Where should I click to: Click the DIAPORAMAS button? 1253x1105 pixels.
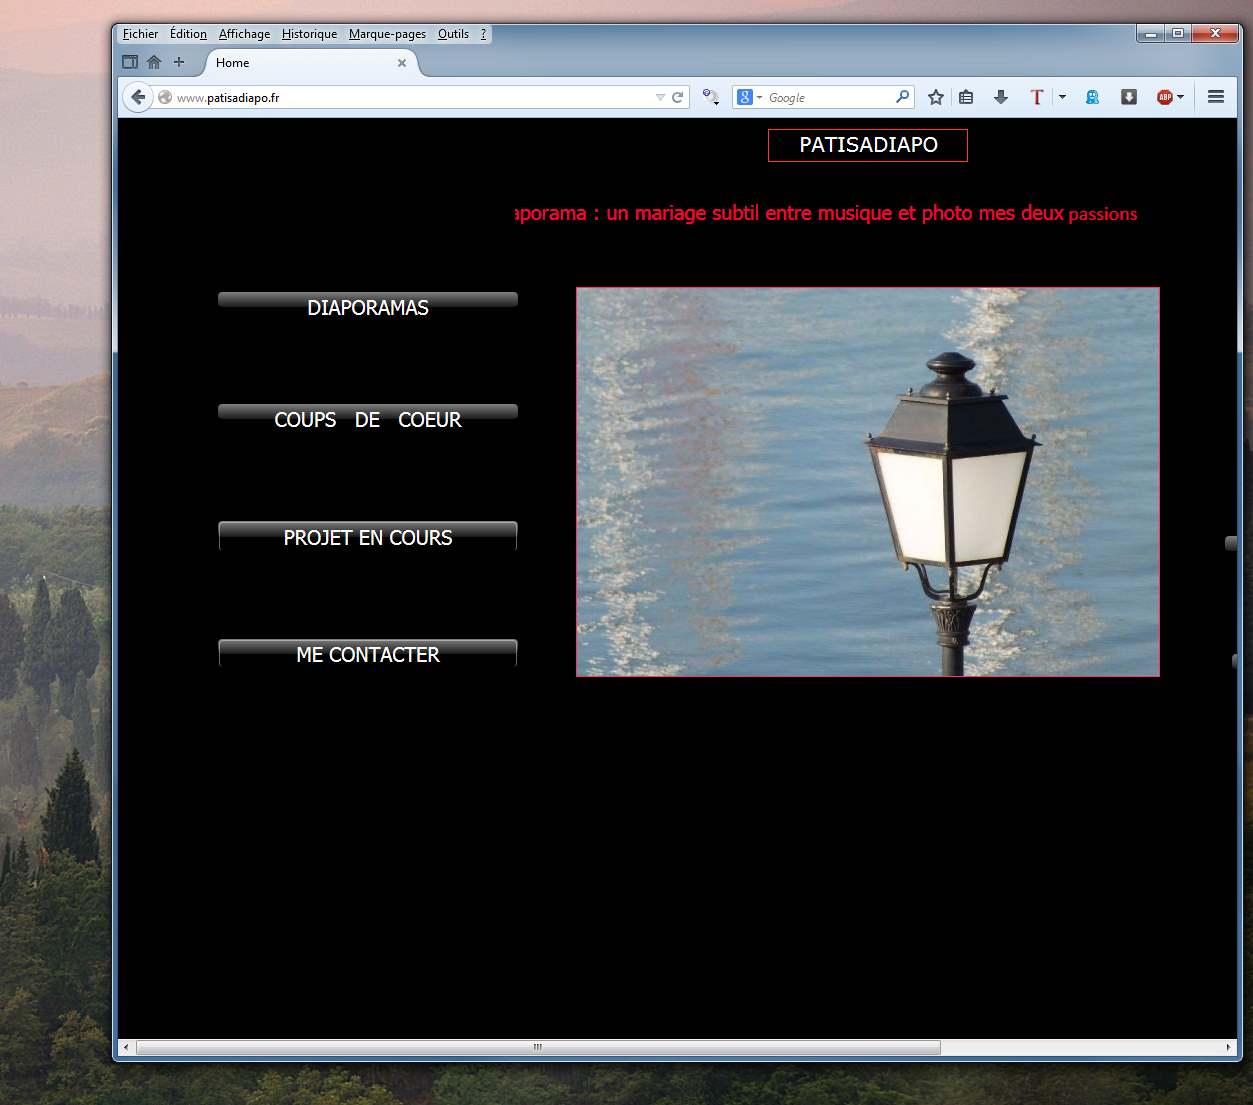(368, 306)
